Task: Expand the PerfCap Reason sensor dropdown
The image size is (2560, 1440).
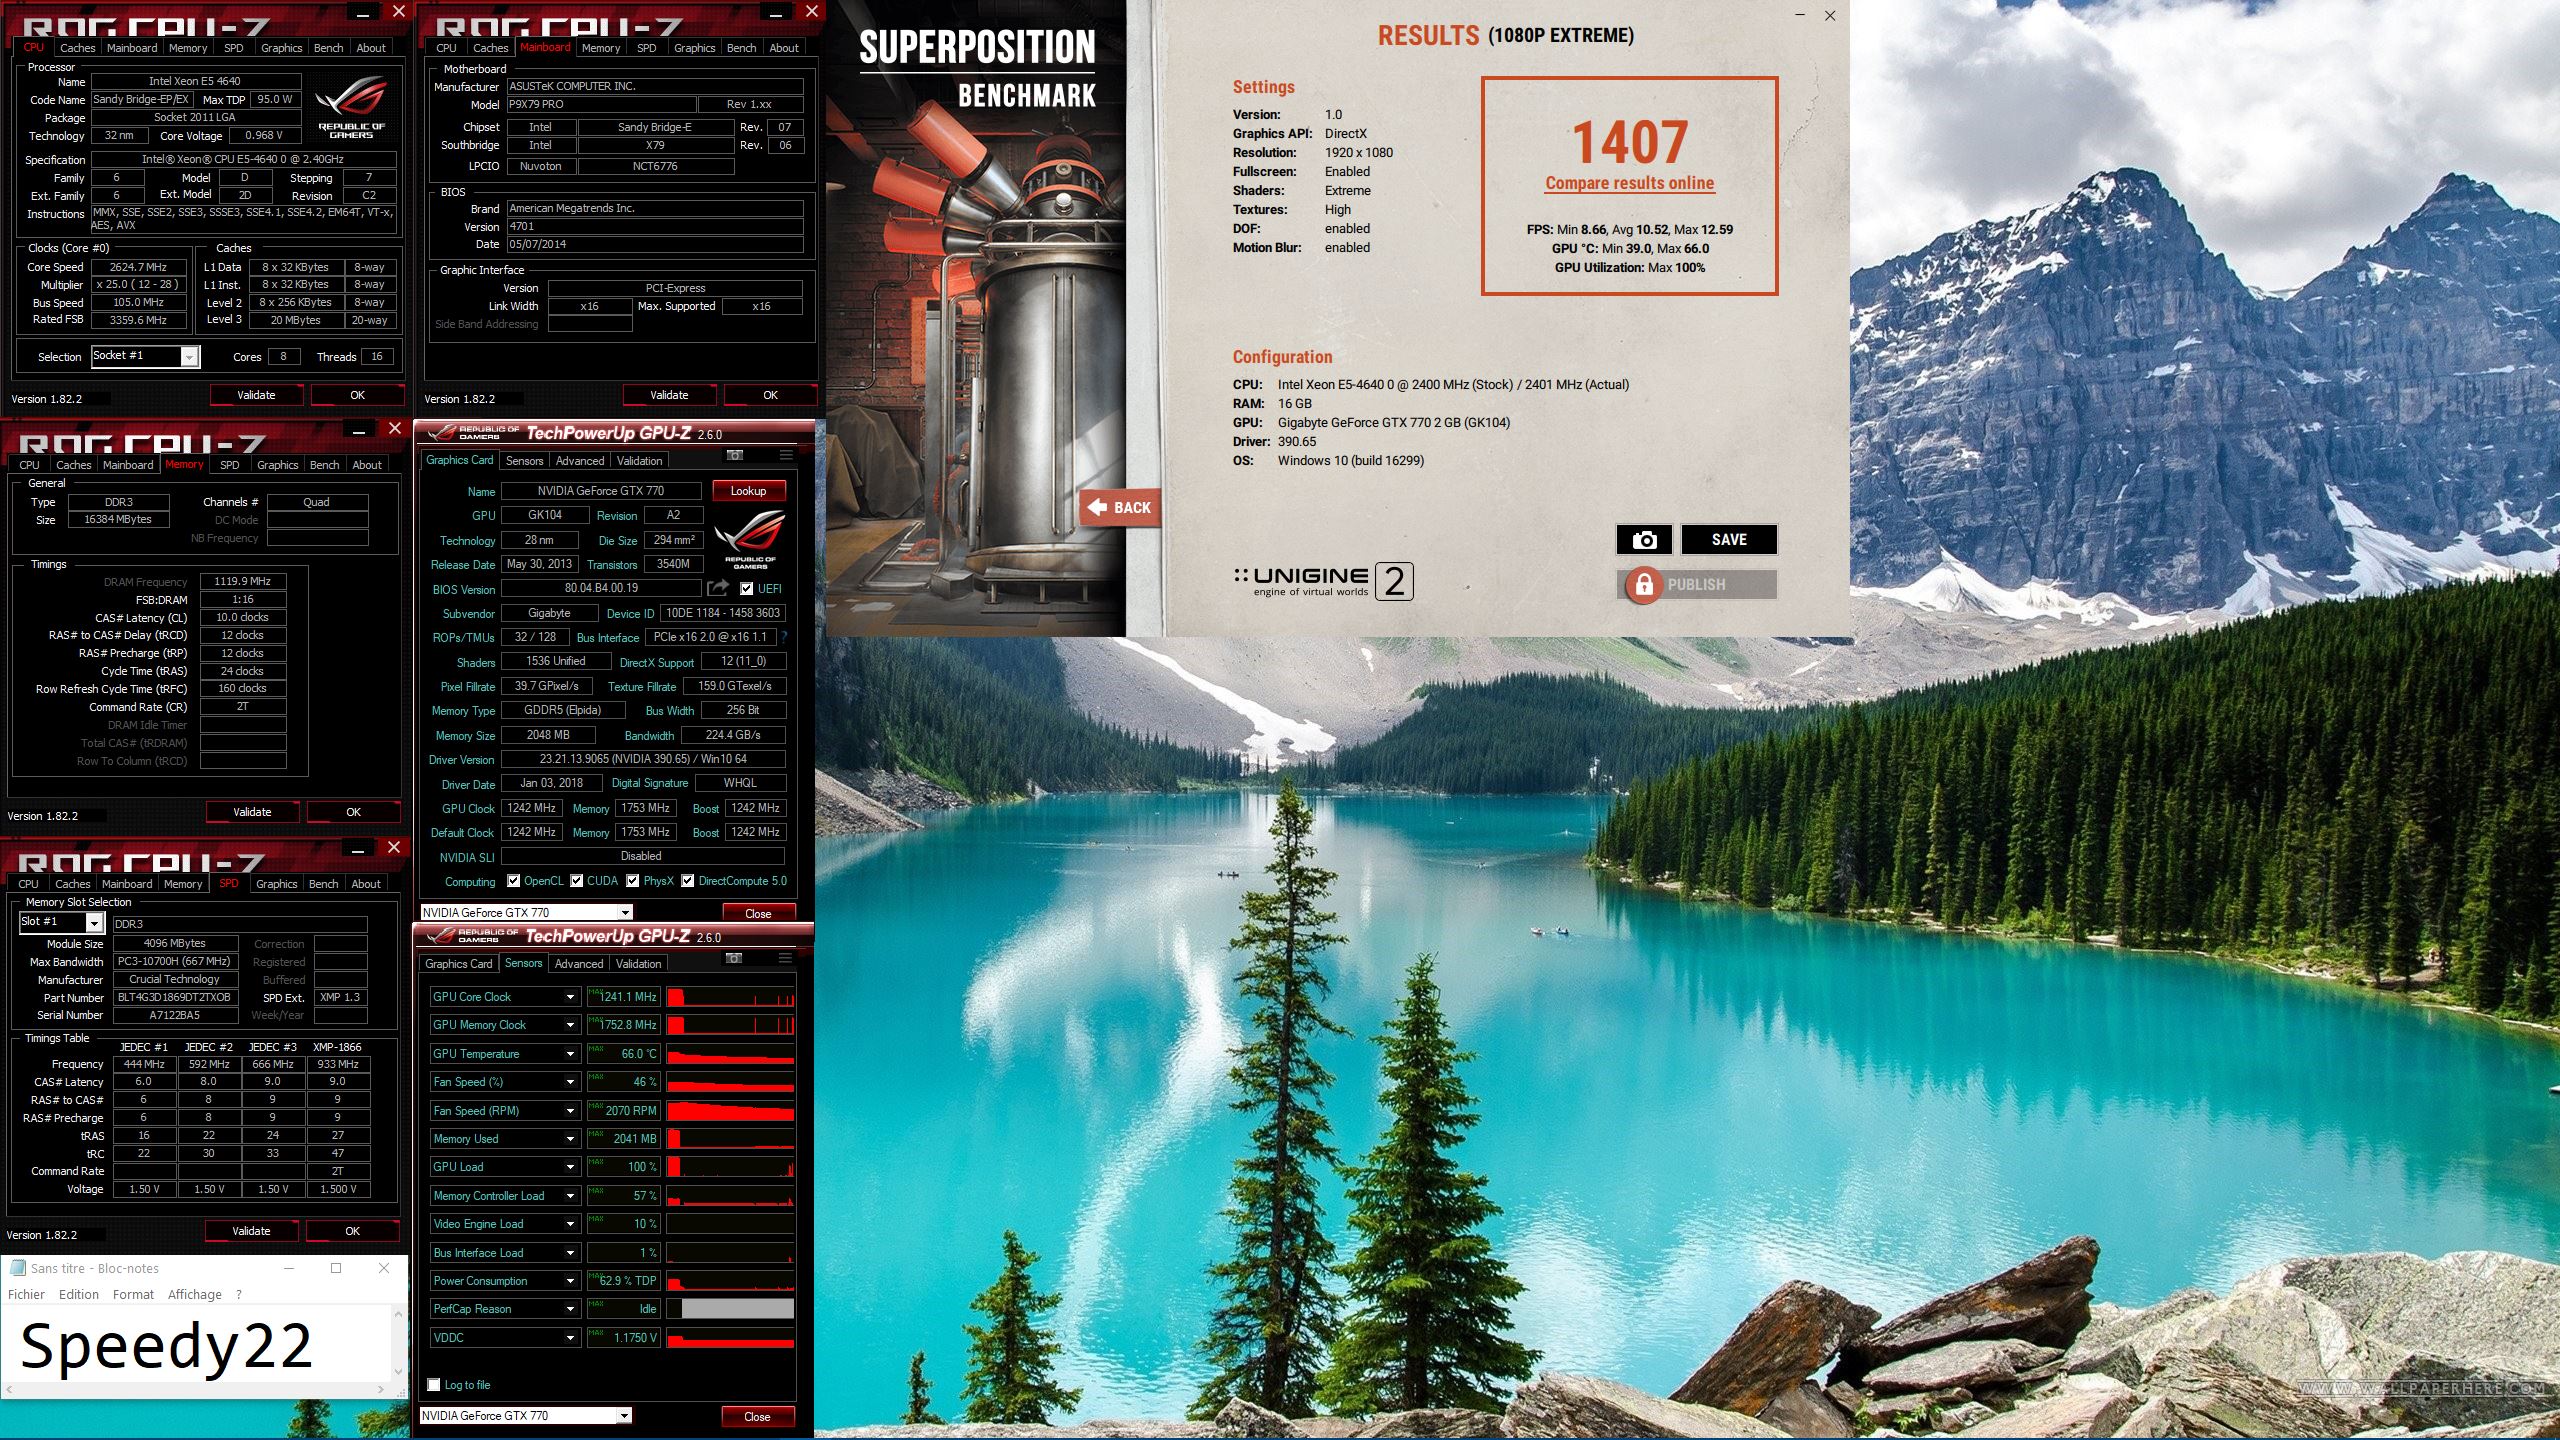Action: 570,1309
